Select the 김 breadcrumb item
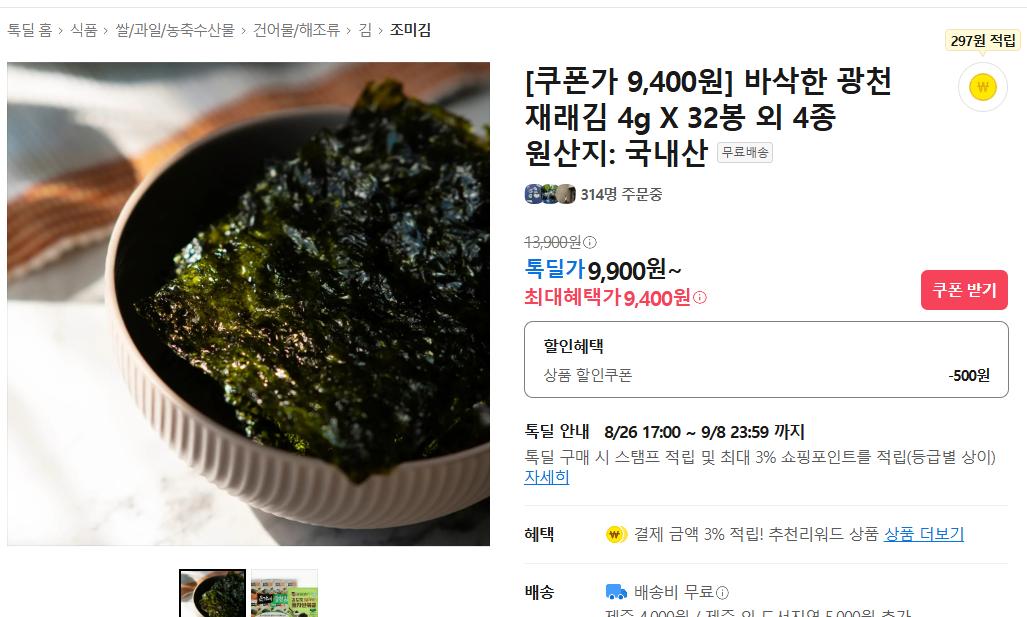1027x617 pixels. (365, 30)
